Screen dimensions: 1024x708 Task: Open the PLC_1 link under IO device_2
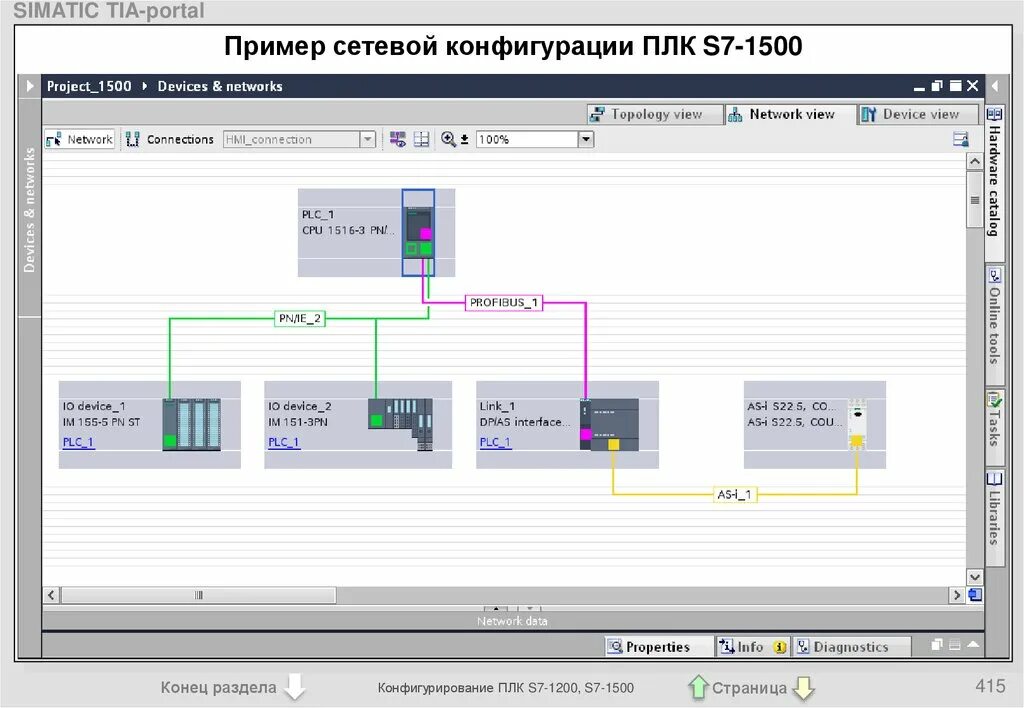point(283,442)
